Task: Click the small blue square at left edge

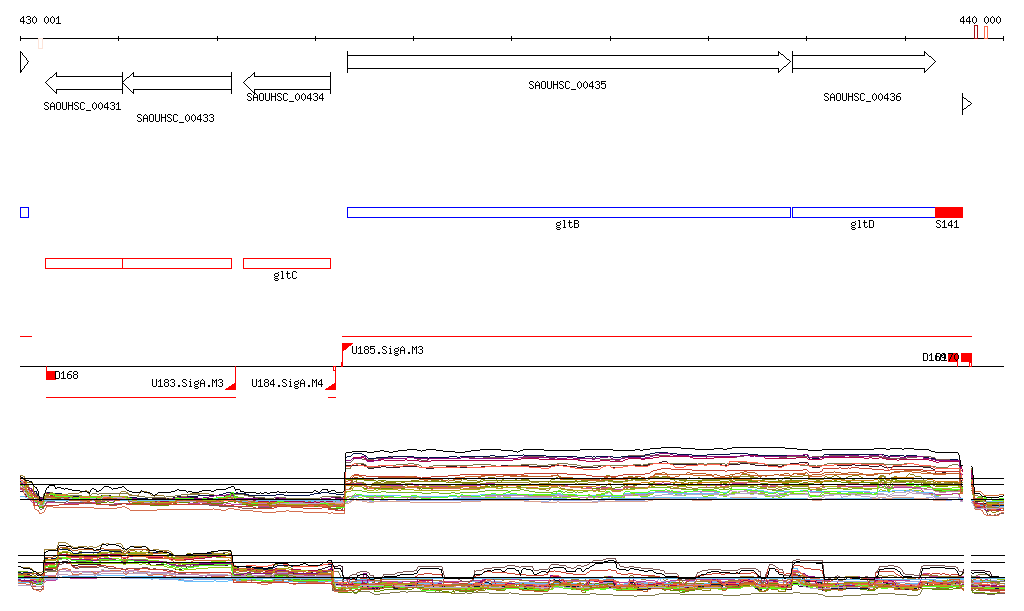Action: [x=25, y=212]
